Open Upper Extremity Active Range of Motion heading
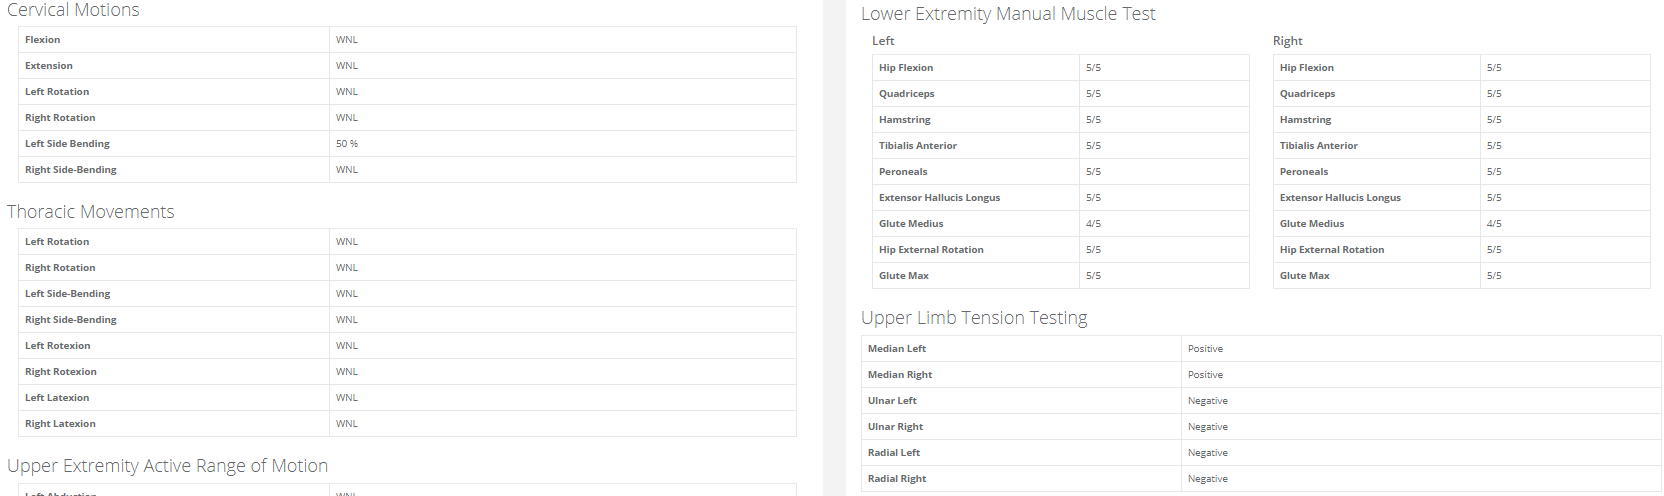The width and height of the screenshot is (1664, 496). point(168,466)
